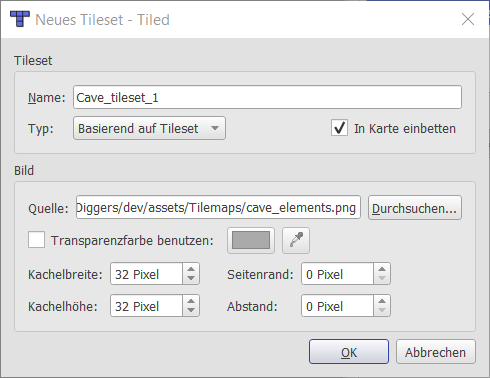Click the Quelle path field

[218, 207]
